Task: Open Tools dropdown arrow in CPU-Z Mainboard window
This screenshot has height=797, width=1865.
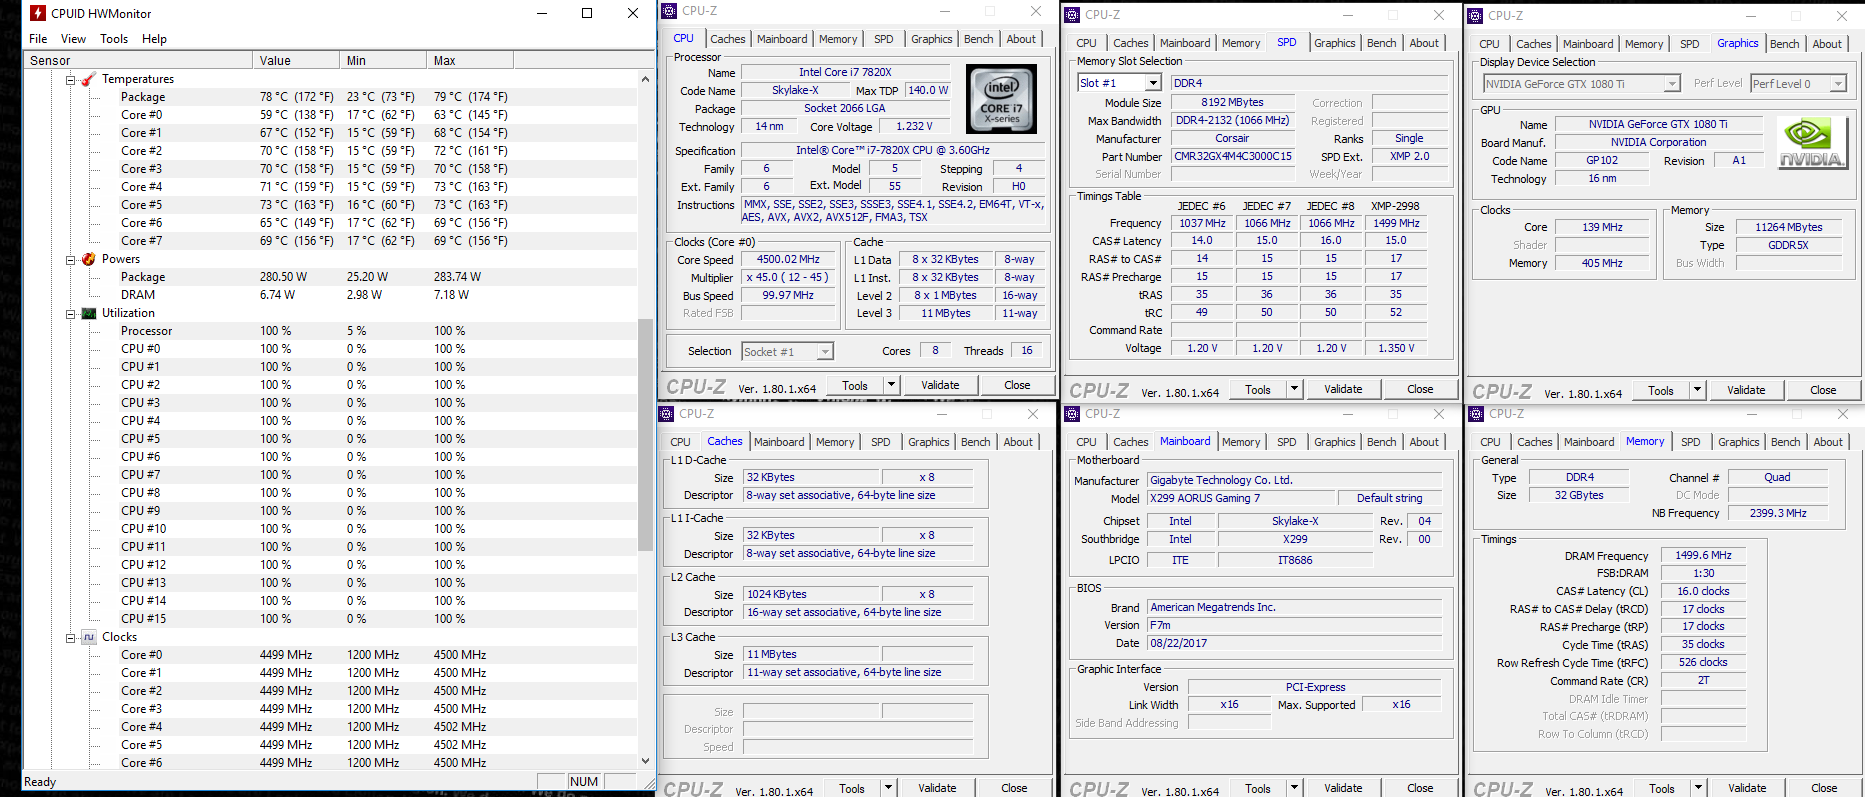Action: click(x=1294, y=788)
